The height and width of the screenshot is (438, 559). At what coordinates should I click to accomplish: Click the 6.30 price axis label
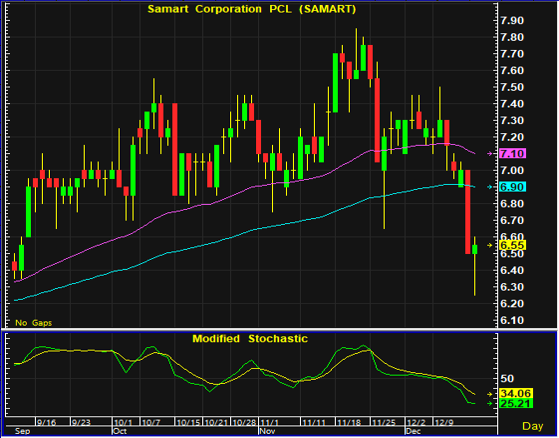[x=512, y=287]
